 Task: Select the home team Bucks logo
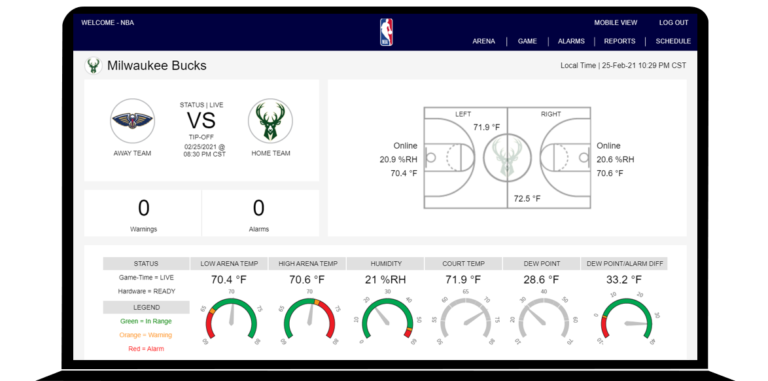(x=270, y=121)
